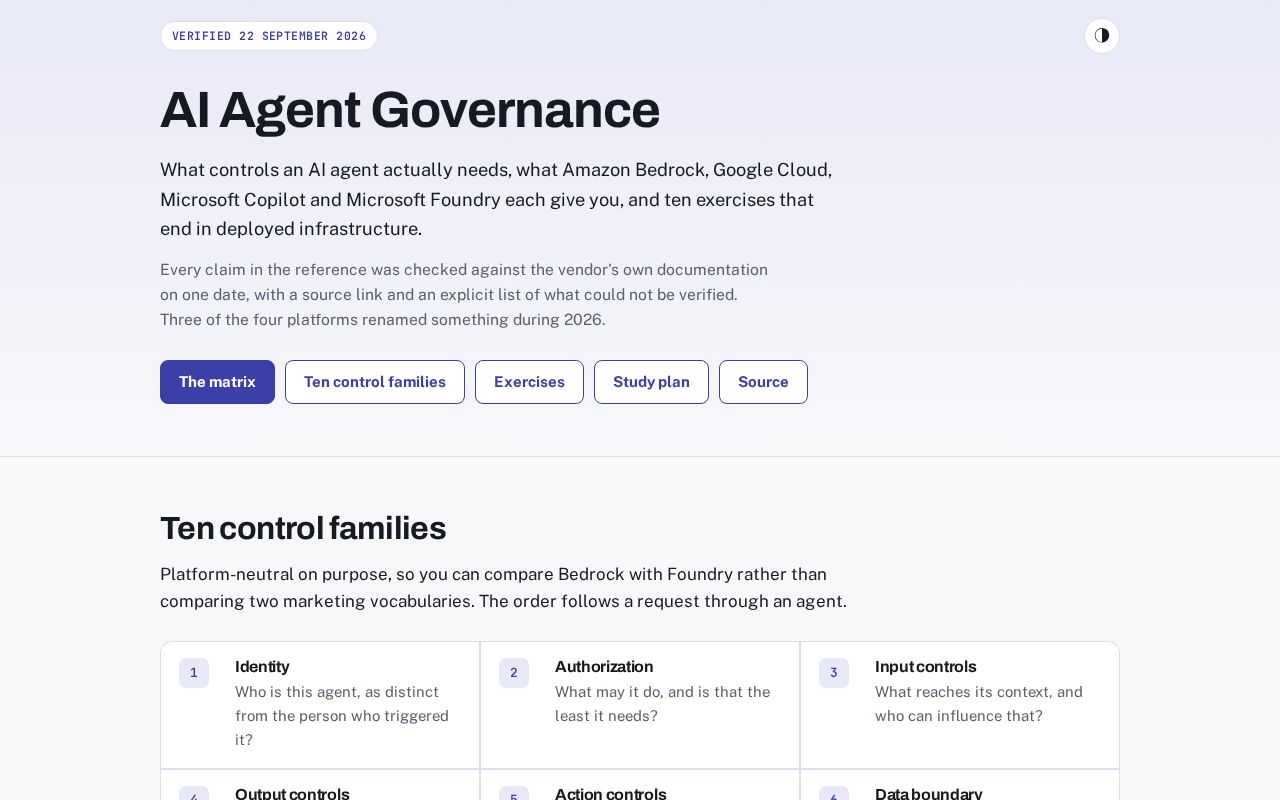Click the Verified 22 September 2026 badge
Viewport: 1280px width, 800px height.
(269, 36)
